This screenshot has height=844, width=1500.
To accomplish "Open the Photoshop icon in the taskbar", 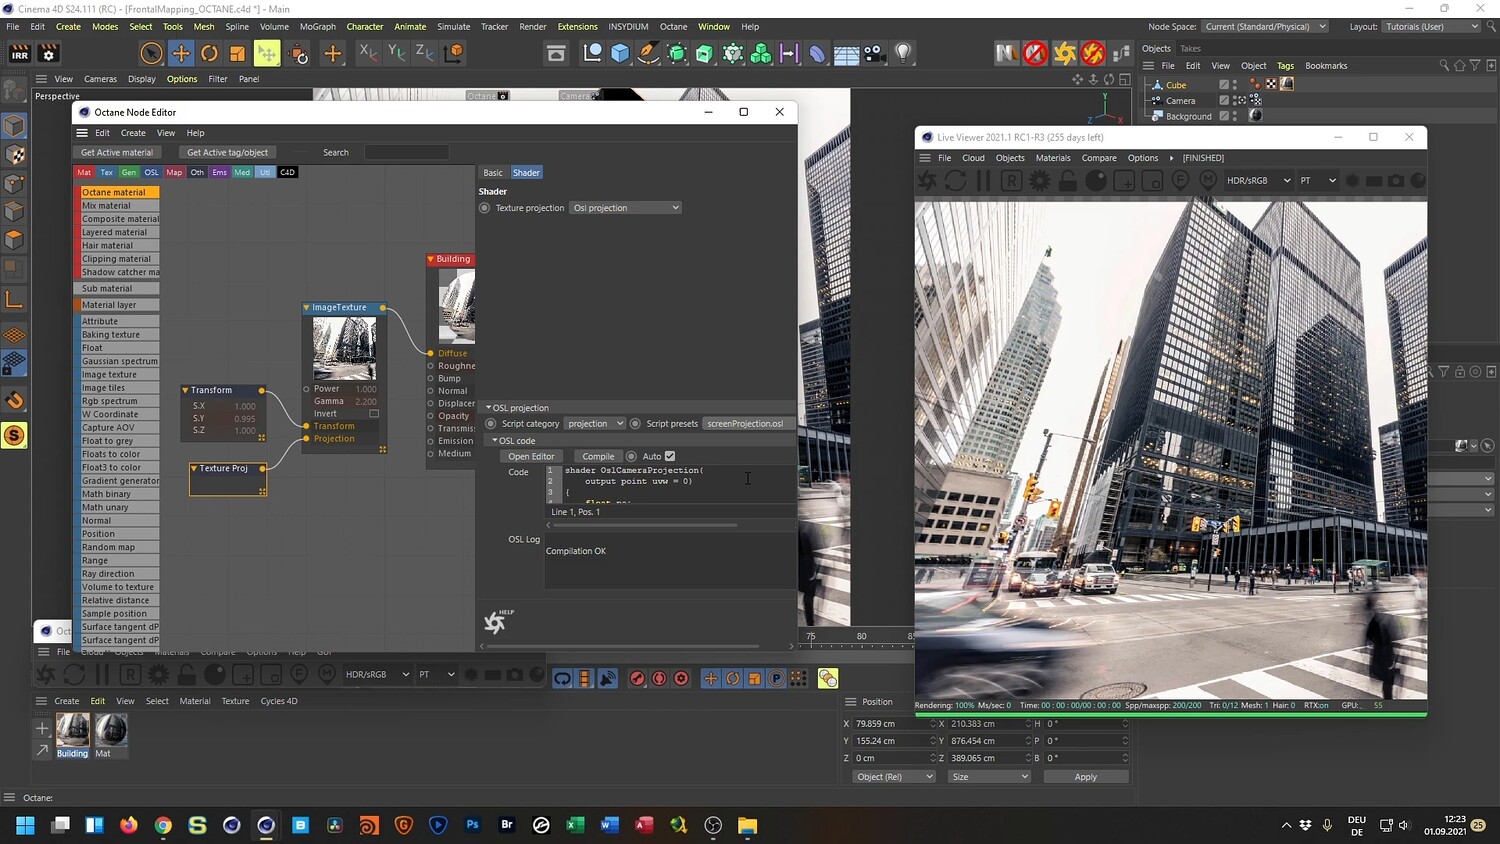I will click(473, 825).
